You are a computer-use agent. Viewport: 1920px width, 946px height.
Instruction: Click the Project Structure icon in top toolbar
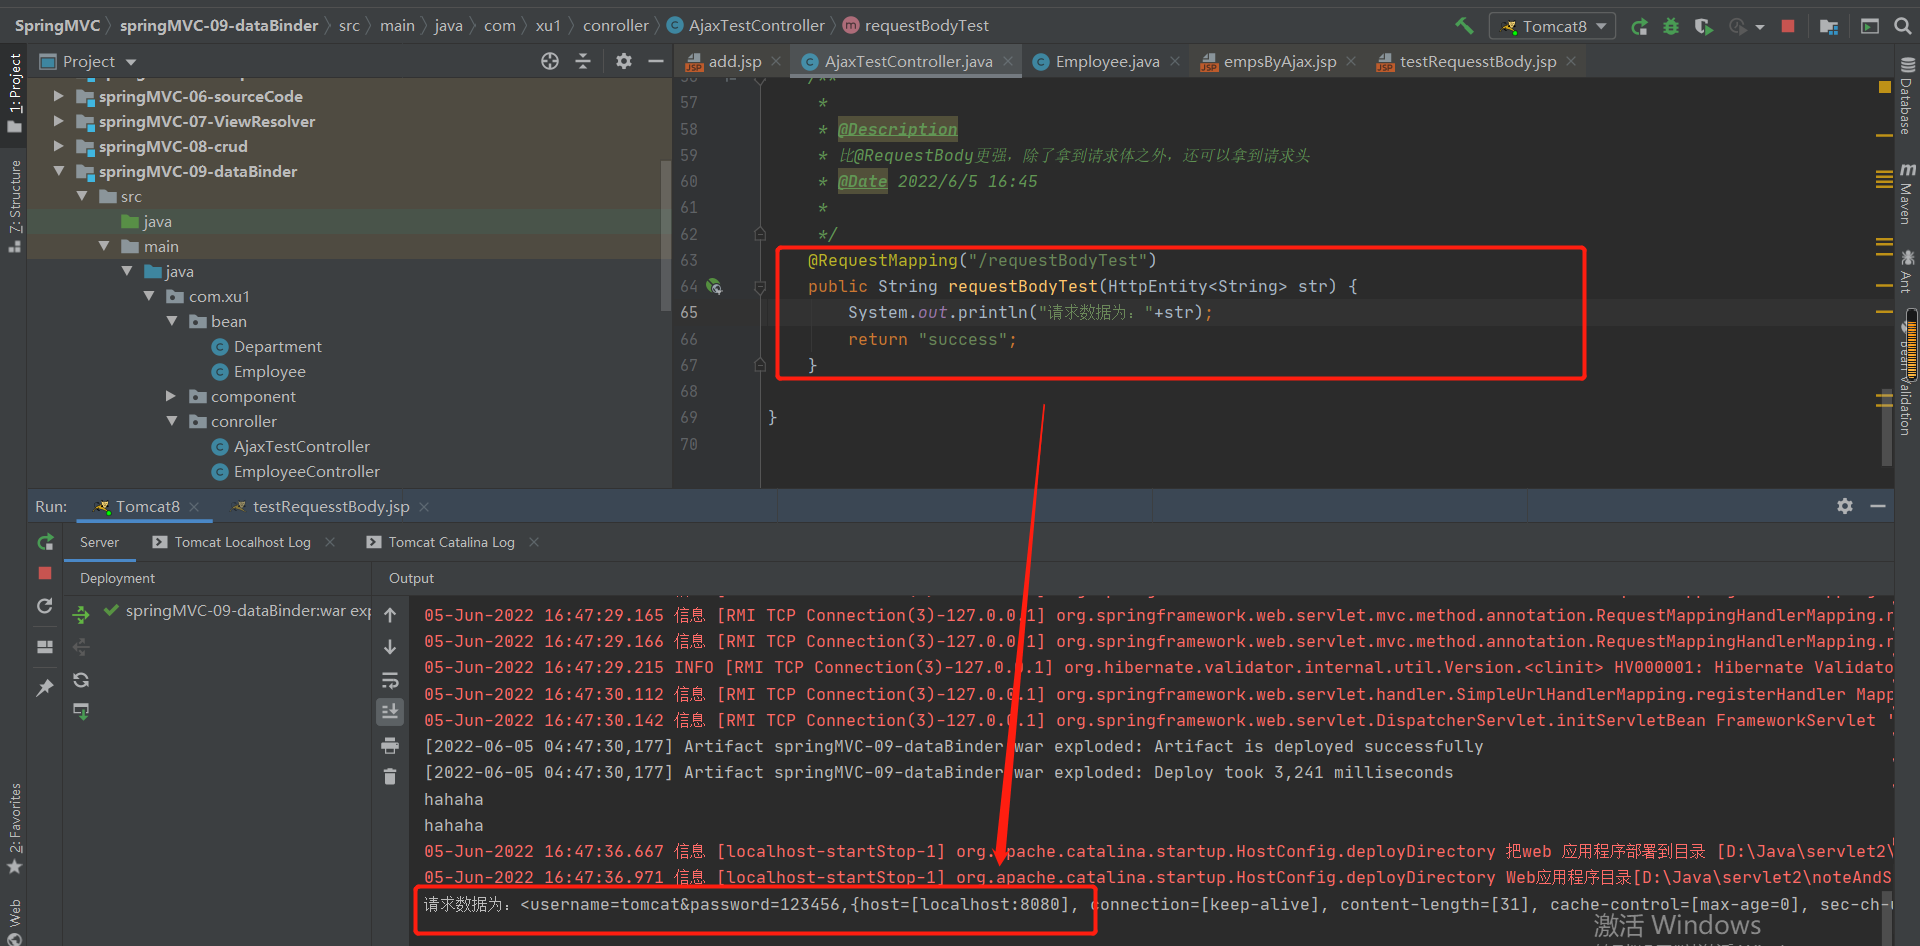click(1829, 26)
